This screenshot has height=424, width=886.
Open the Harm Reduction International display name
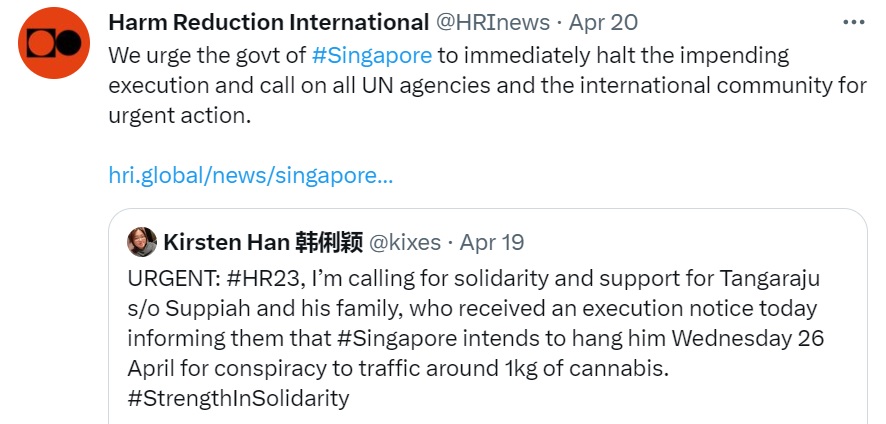tap(268, 21)
